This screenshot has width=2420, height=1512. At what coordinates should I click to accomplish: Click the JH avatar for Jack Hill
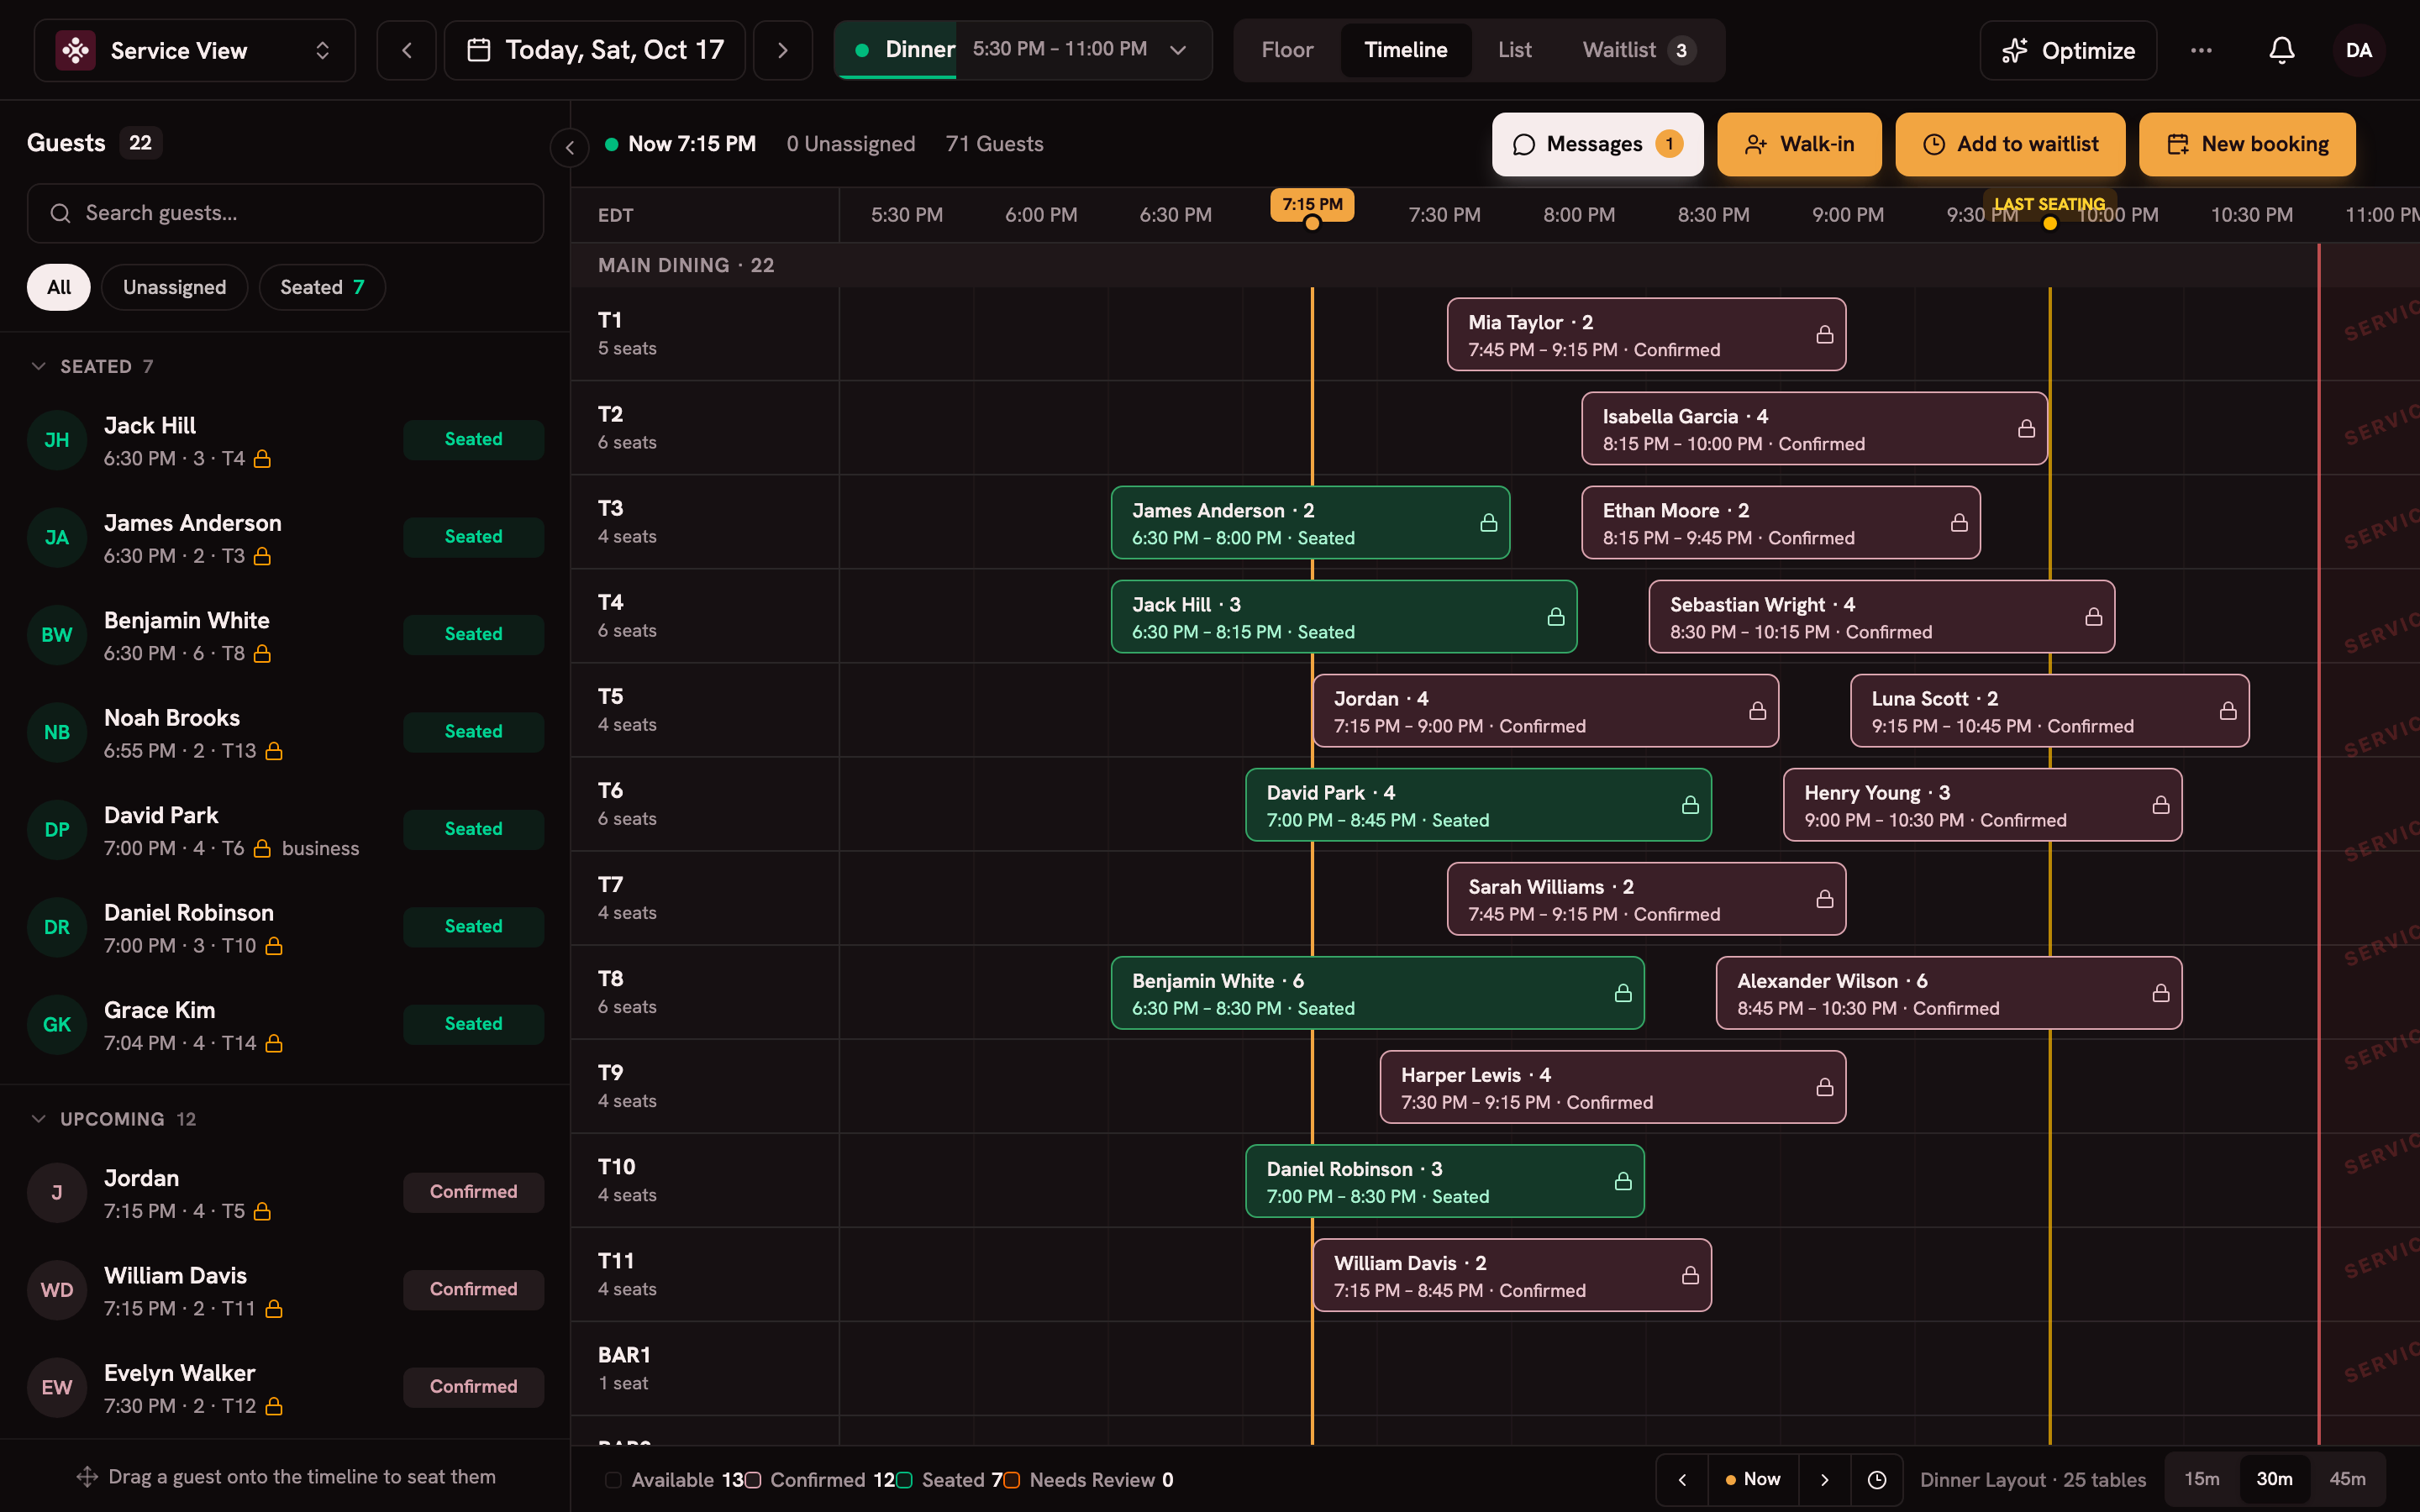(x=57, y=440)
